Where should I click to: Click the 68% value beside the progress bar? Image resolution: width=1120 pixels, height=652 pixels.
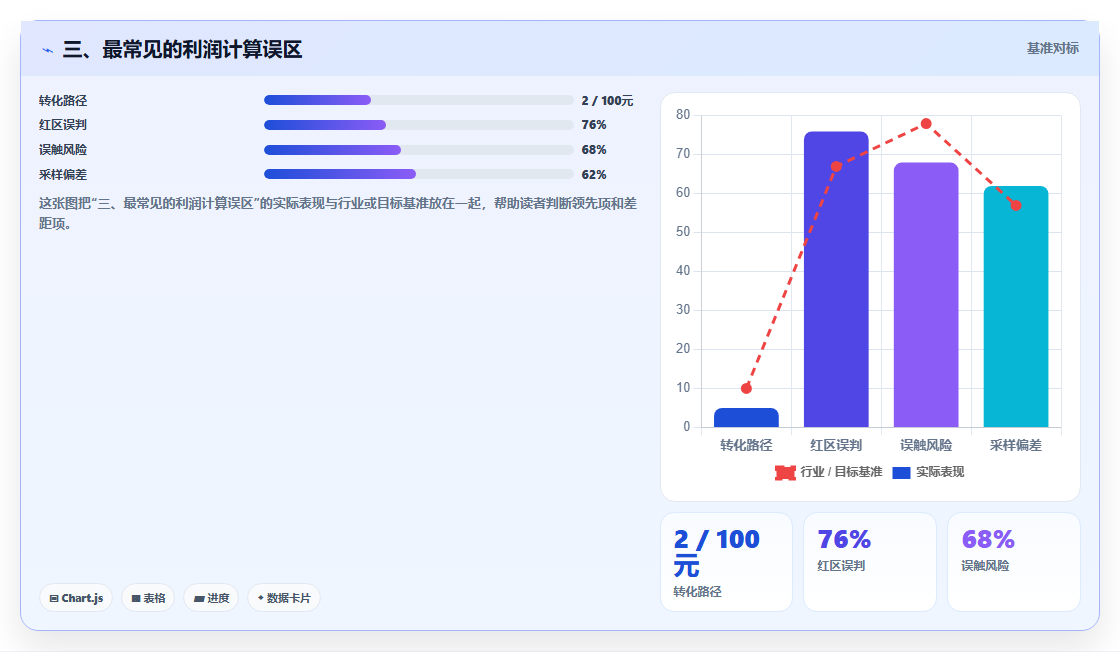point(594,150)
